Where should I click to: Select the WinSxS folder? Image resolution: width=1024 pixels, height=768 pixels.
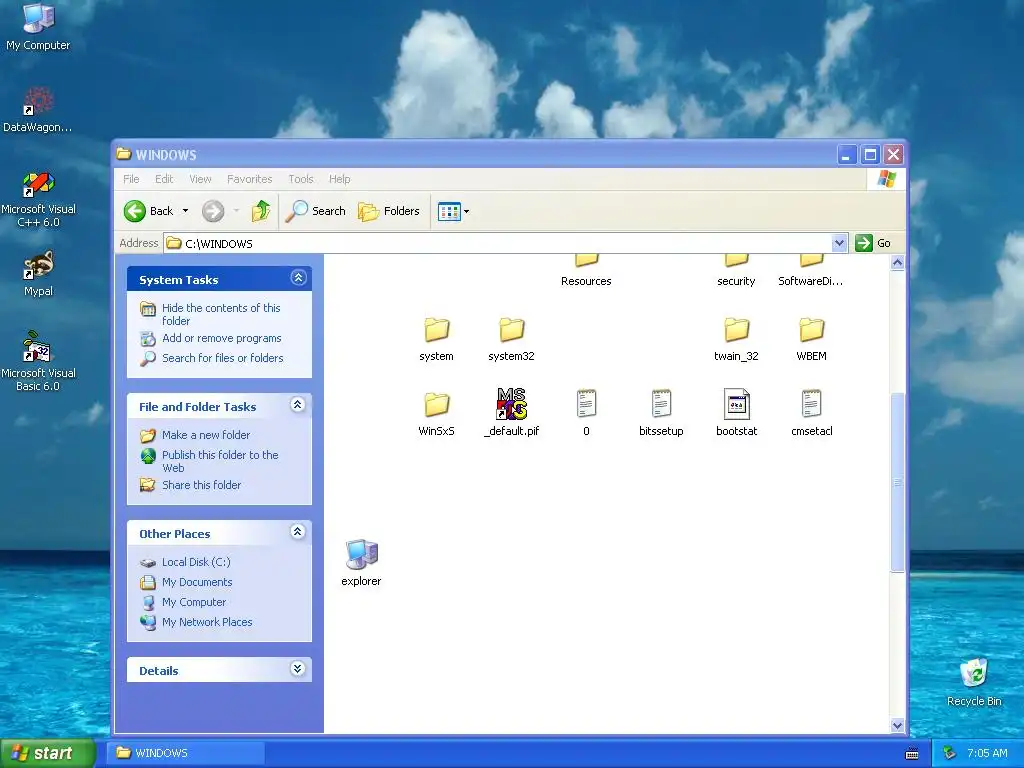(x=436, y=406)
